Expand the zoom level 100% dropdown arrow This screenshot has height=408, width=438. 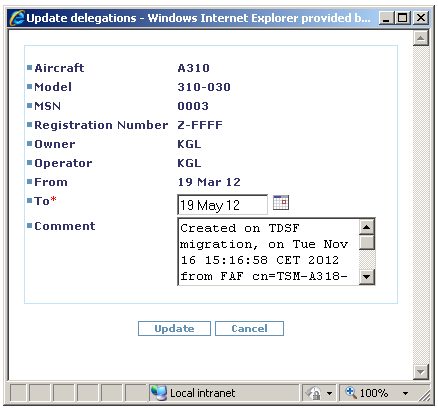pos(405,393)
